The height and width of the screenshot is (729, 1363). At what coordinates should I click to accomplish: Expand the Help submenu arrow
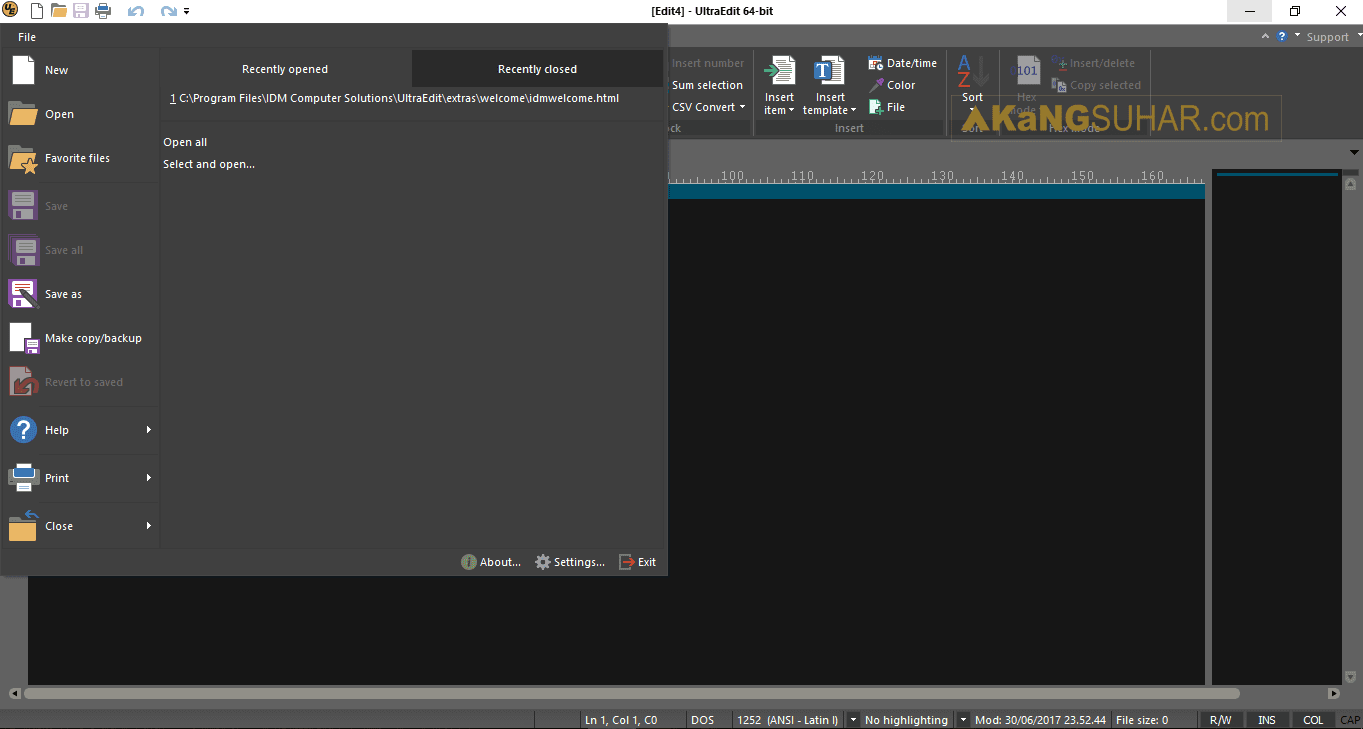click(x=149, y=430)
